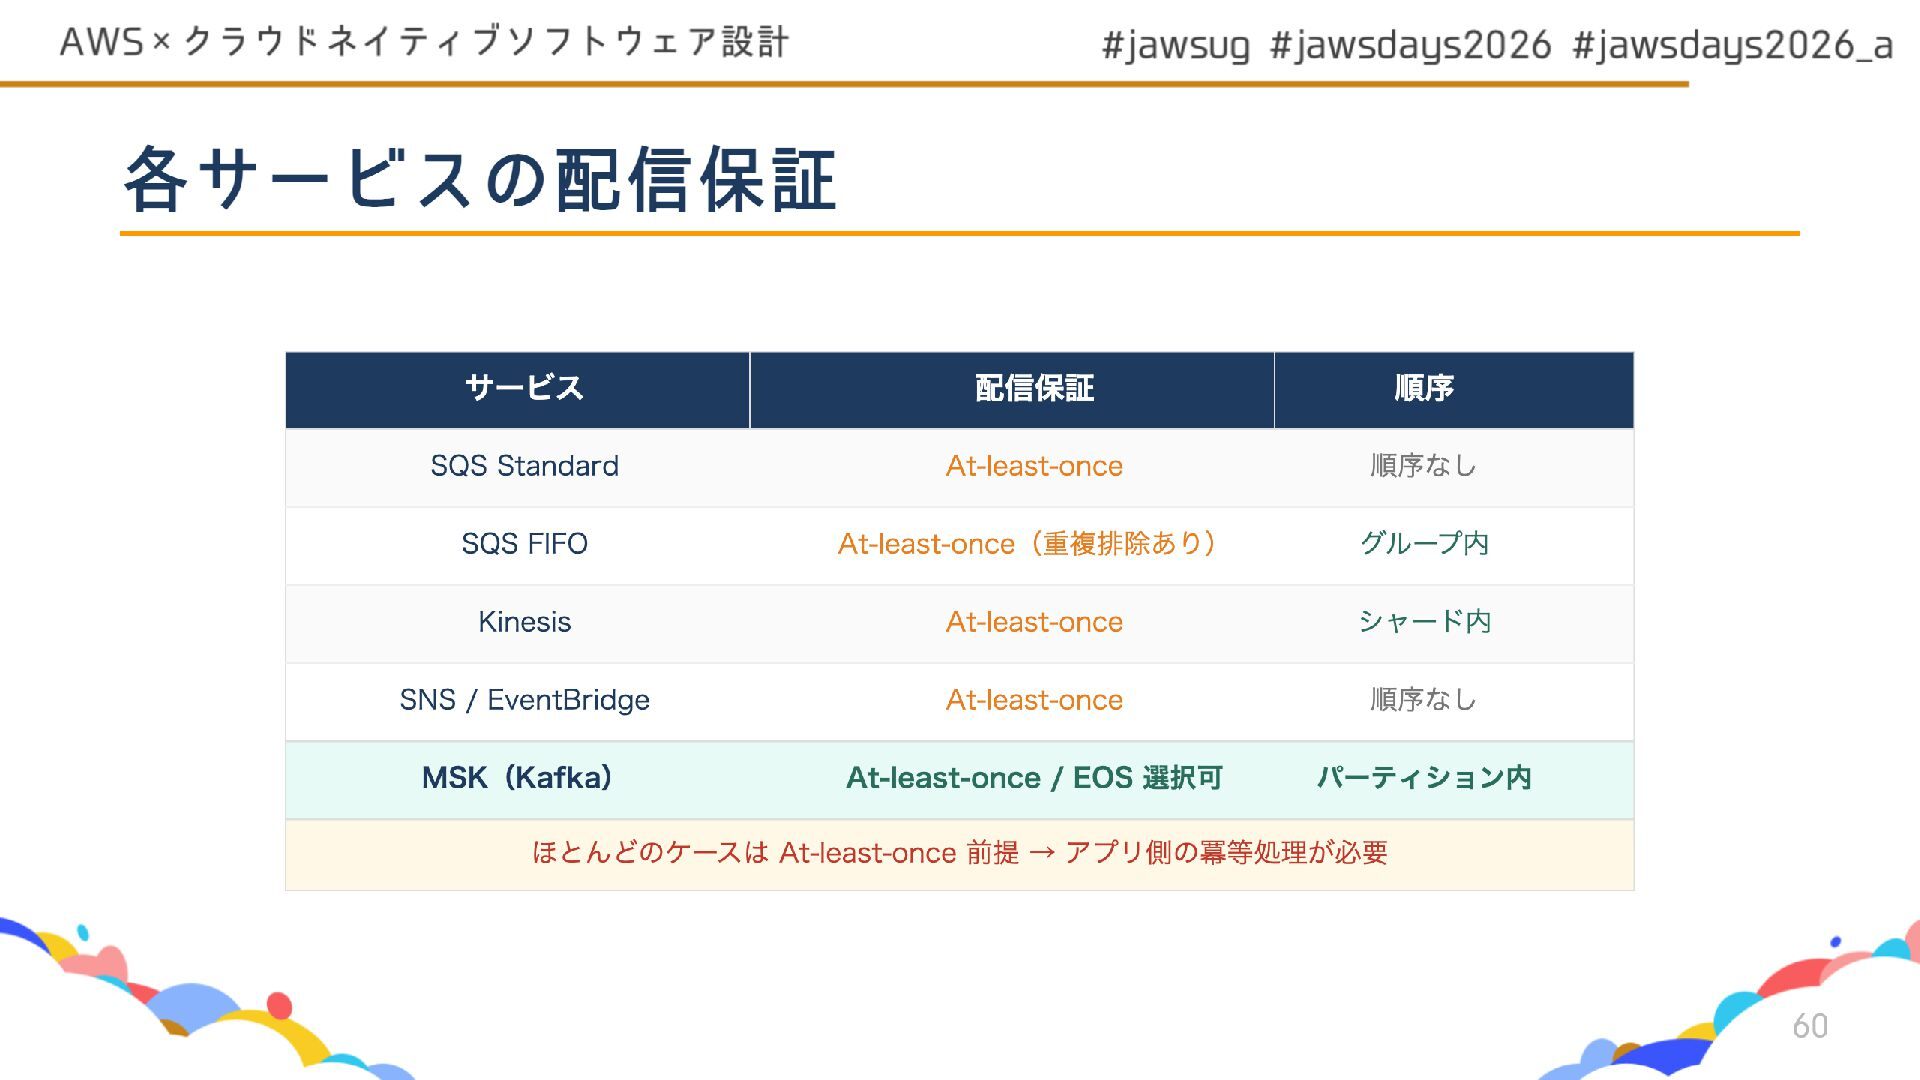Viewport: 1920px width, 1080px height.
Task: Click the #jawsdays2026 hashtag
Action: tap(1410, 45)
